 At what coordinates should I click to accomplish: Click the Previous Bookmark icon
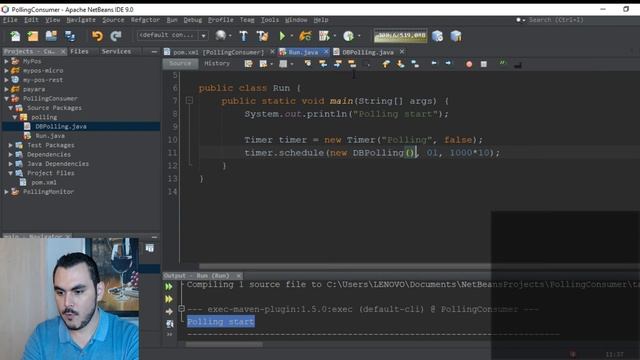(x=386, y=64)
